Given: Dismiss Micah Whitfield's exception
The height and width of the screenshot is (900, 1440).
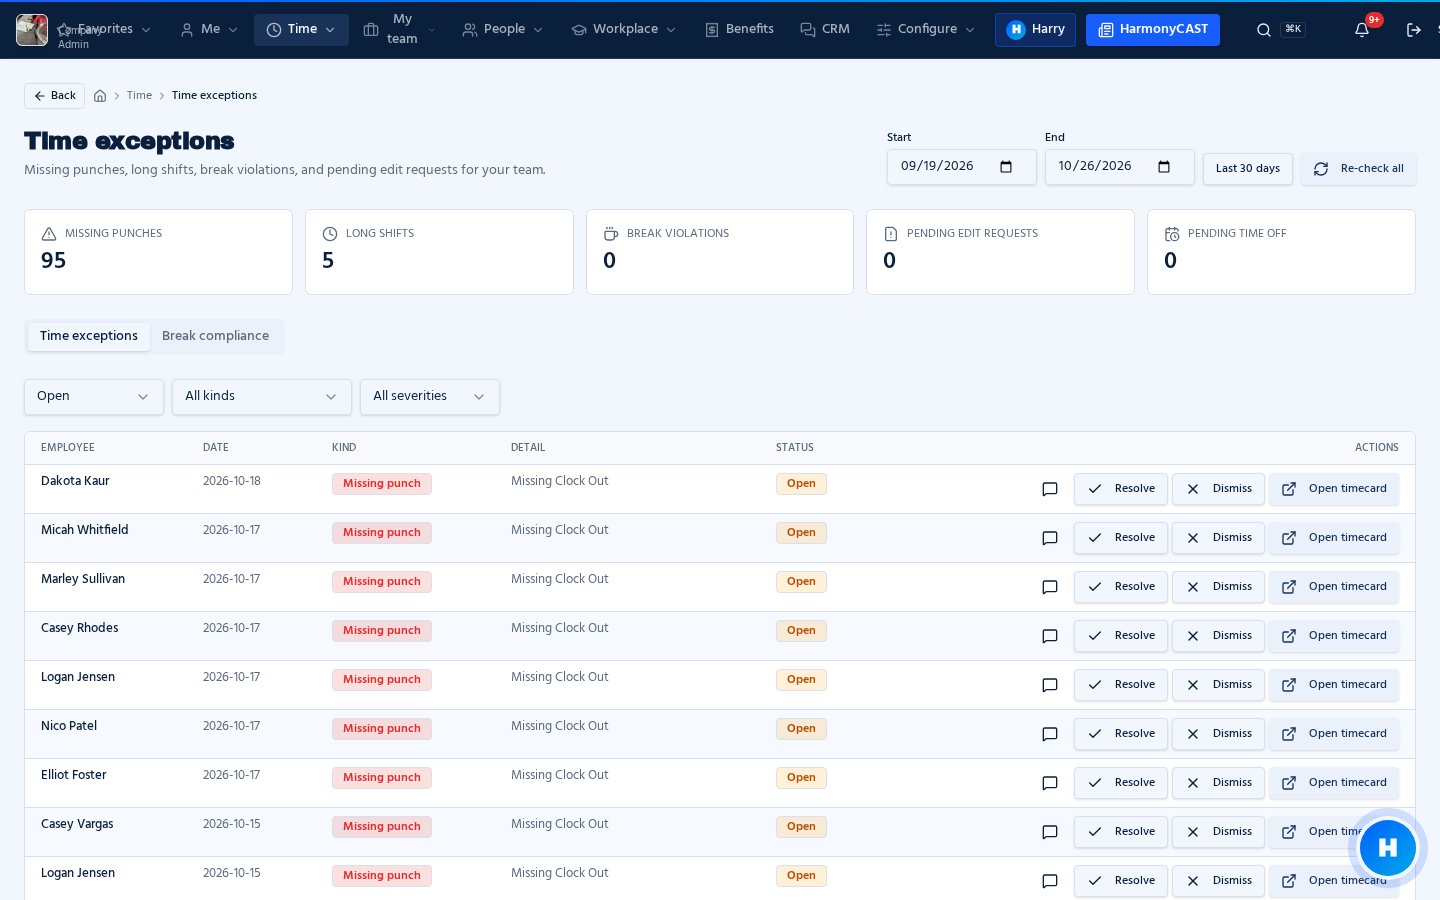Looking at the screenshot, I should point(1218,538).
